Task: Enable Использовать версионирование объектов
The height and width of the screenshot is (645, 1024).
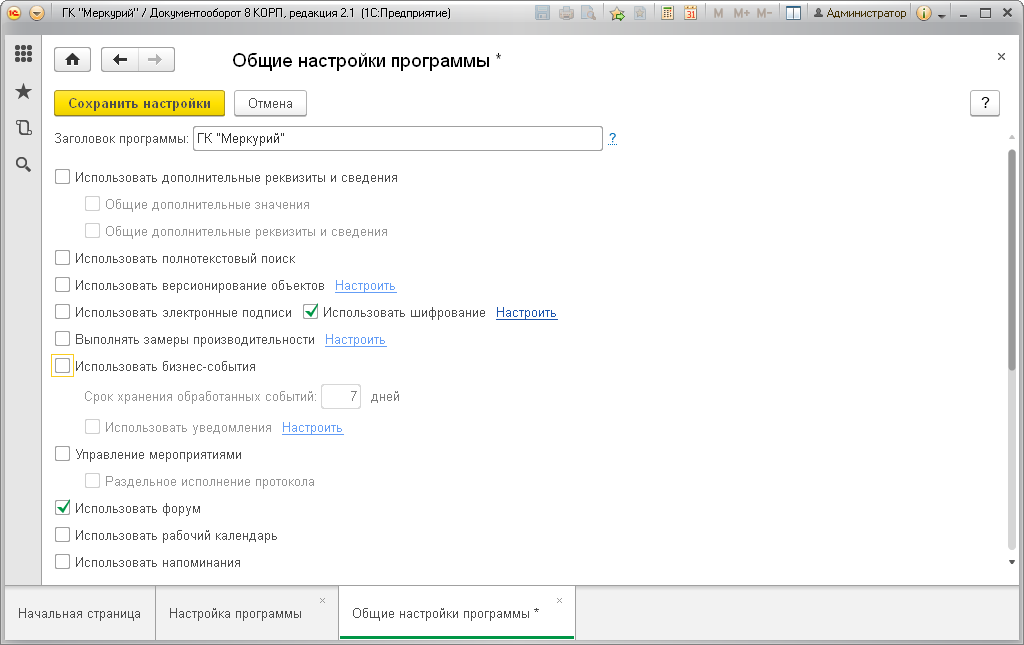Action: [62, 285]
